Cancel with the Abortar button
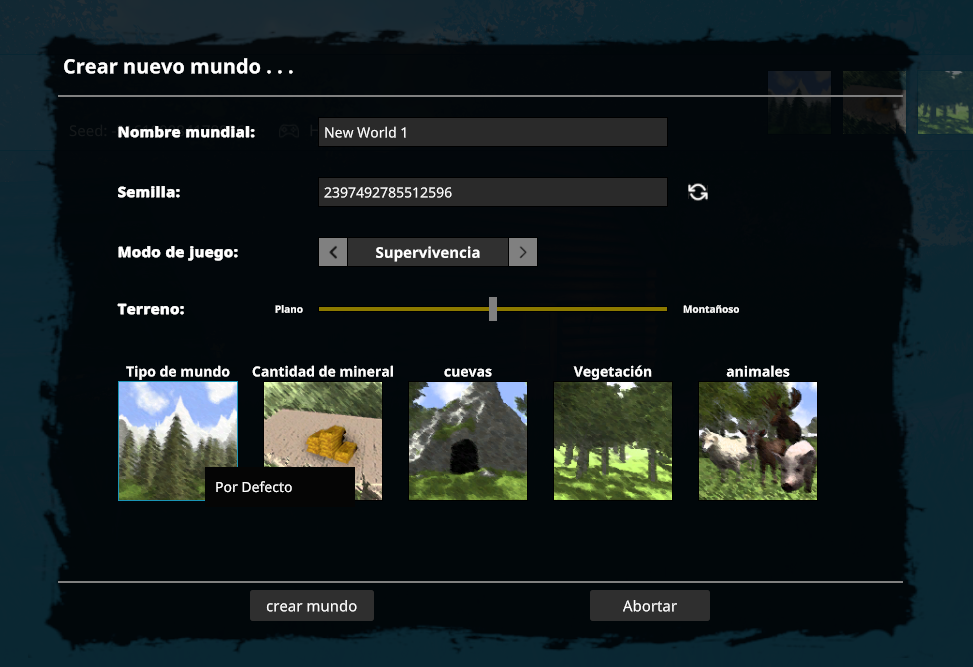This screenshot has height=667, width=973. (649, 606)
